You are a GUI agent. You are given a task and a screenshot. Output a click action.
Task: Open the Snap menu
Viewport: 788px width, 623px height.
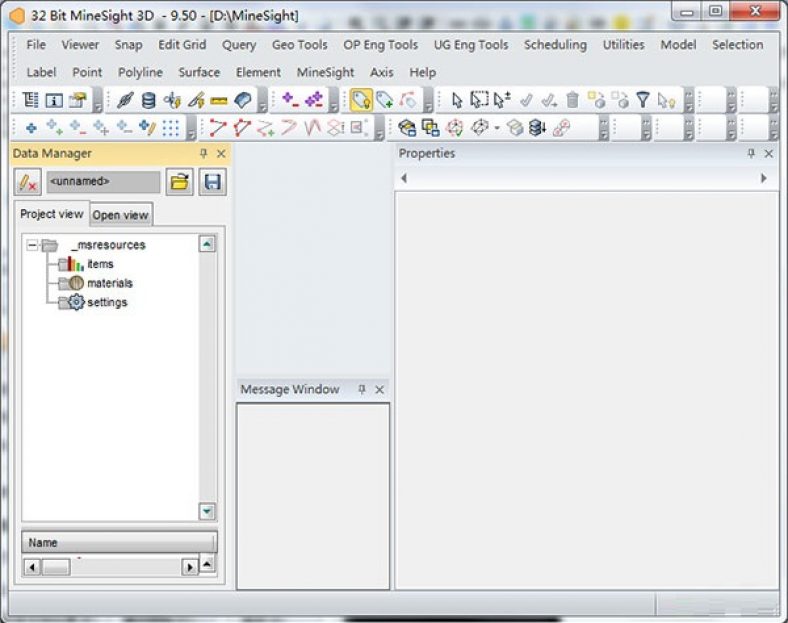click(129, 45)
